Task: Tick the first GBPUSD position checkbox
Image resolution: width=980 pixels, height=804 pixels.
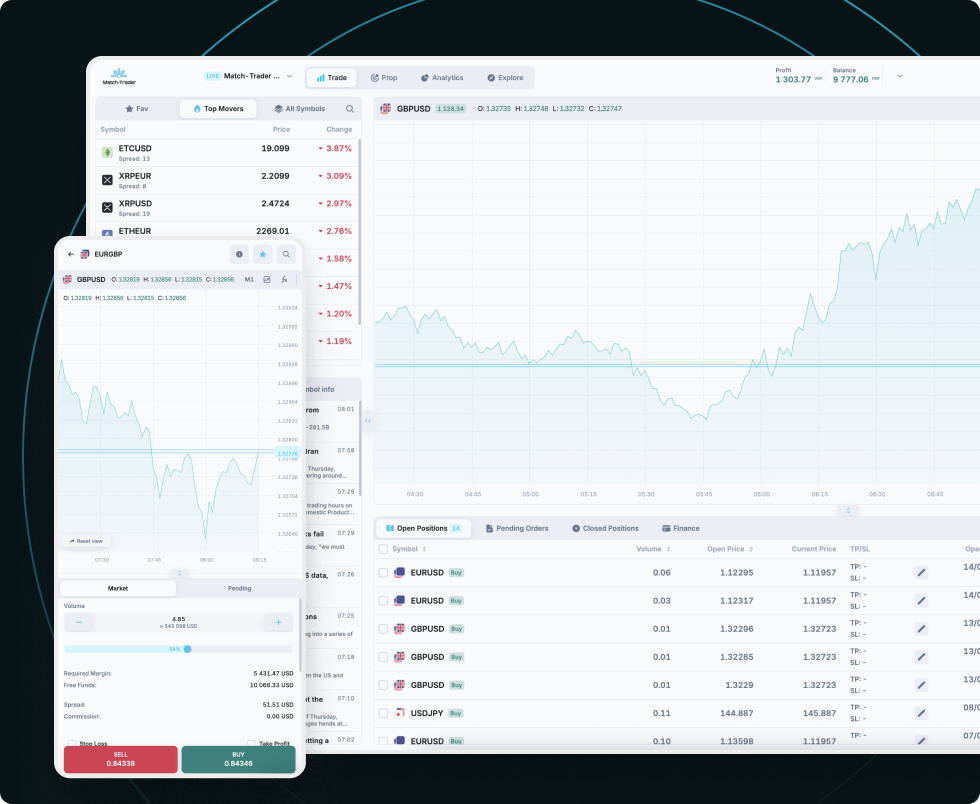Action: 383,629
